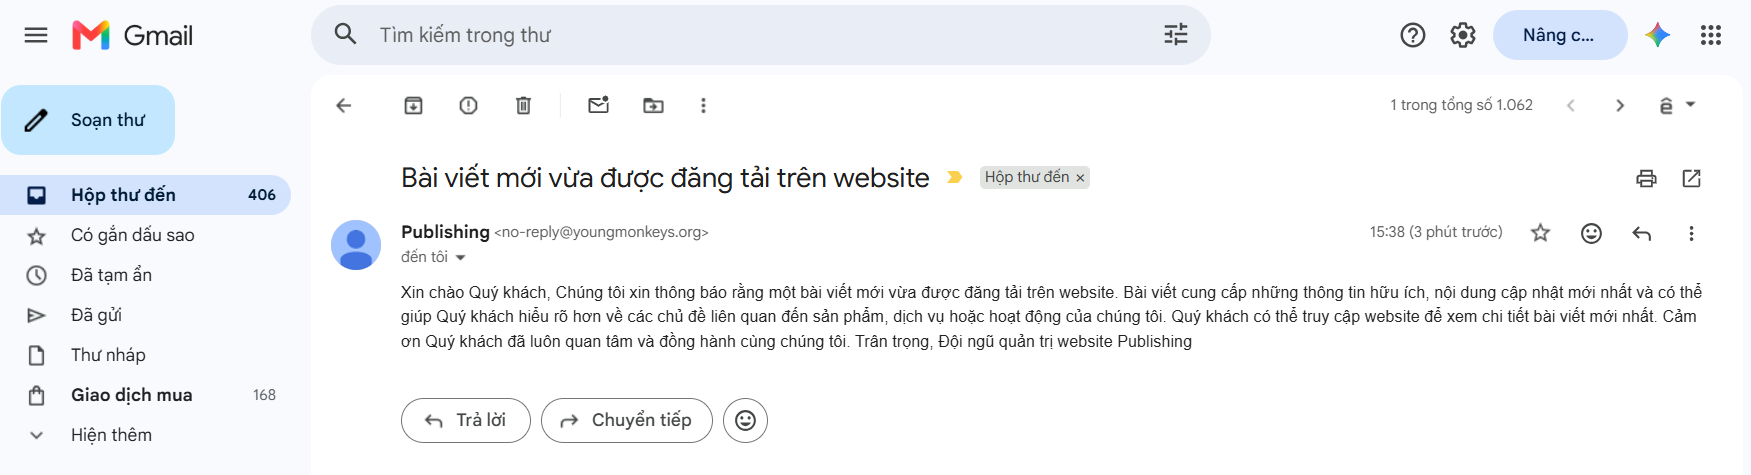The width and height of the screenshot is (1751, 475).
Task: Click the sender name Publishing
Action: [x=445, y=232]
